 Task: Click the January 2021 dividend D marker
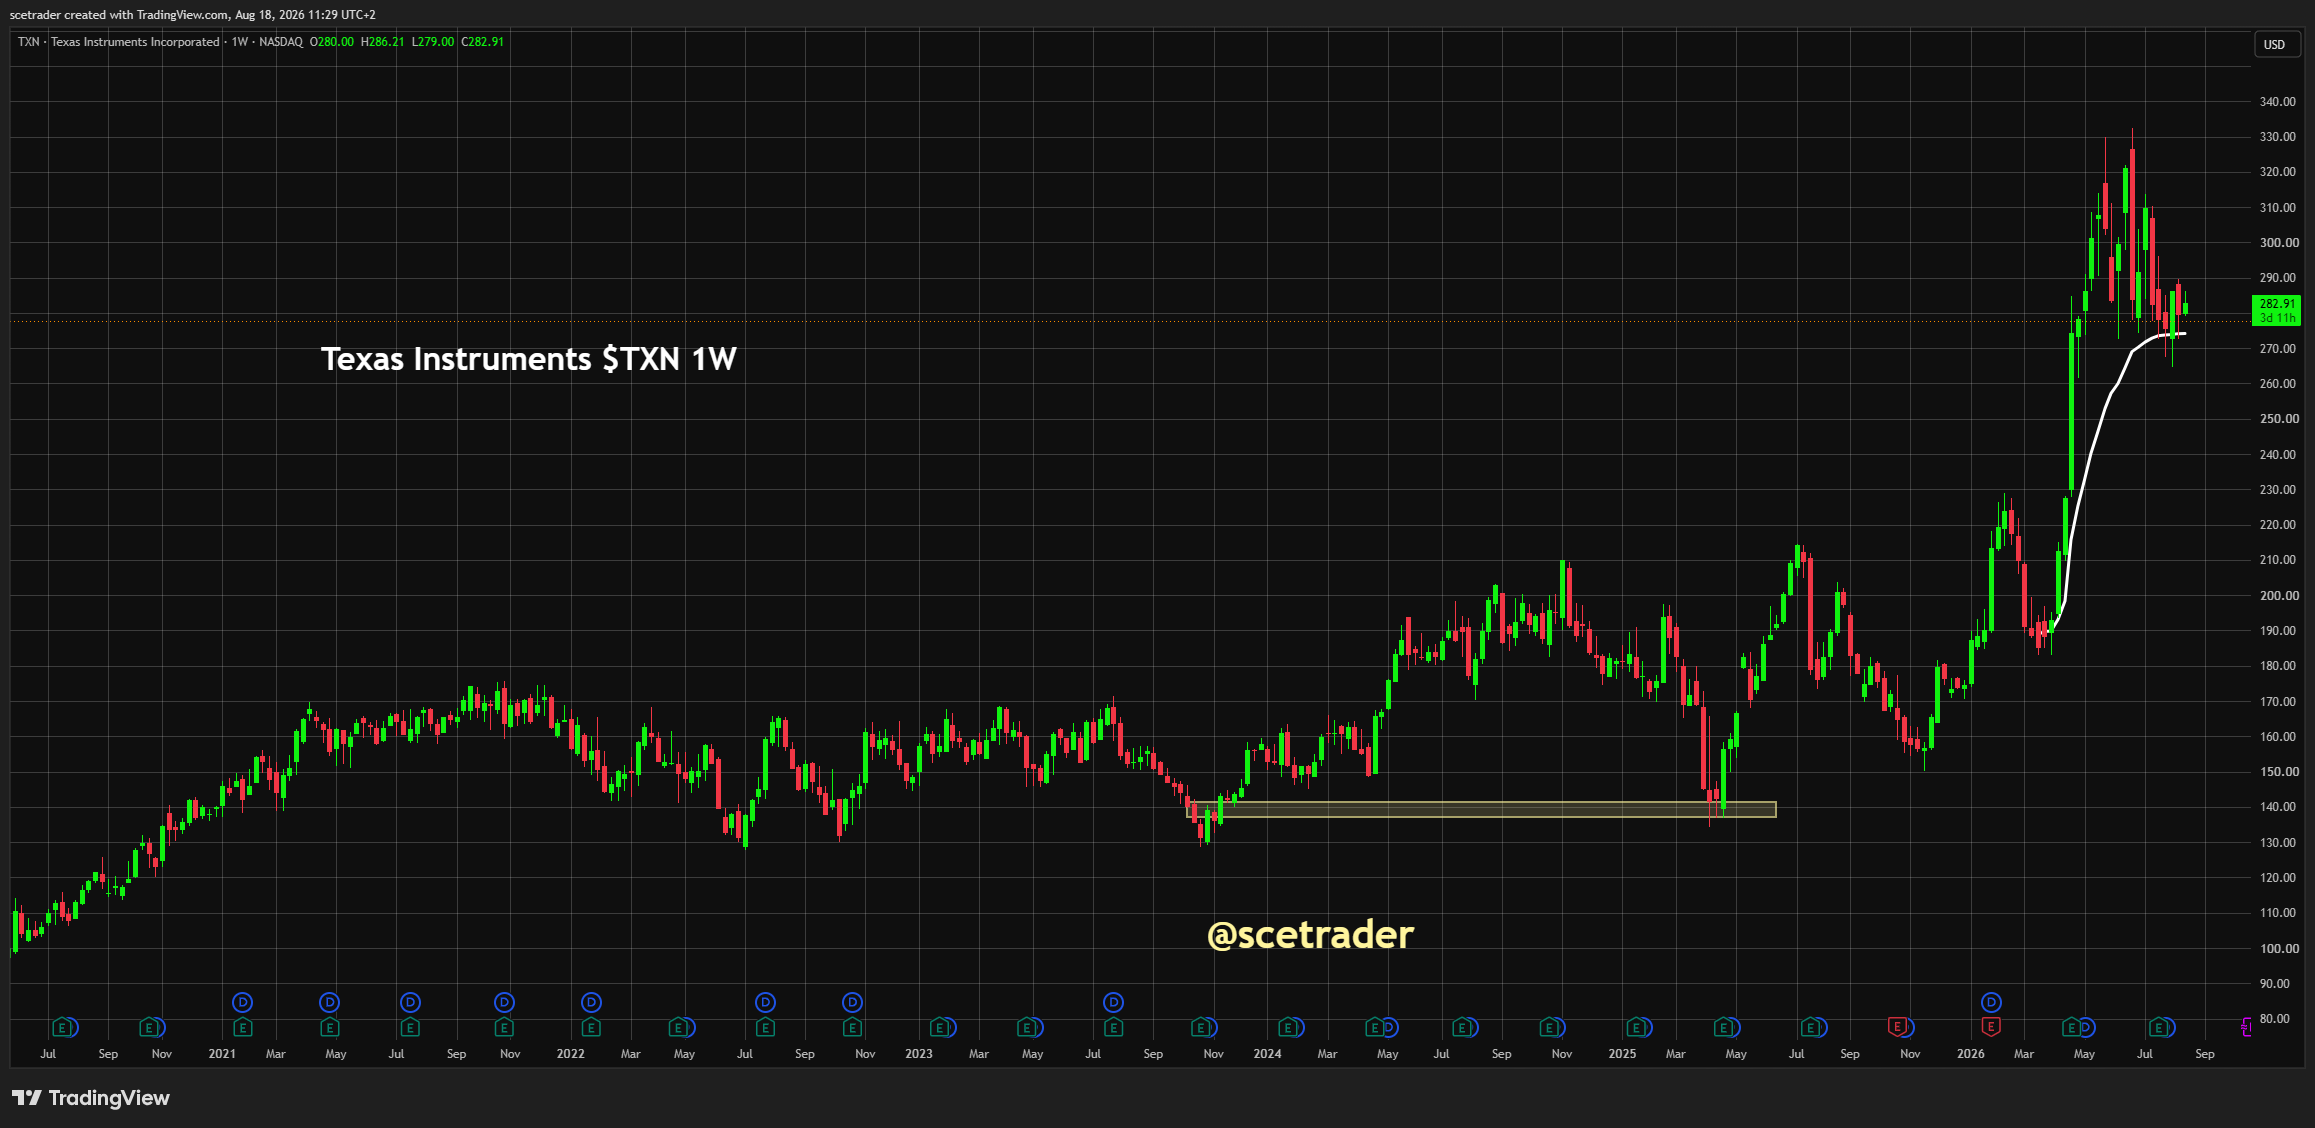pos(242,1002)
